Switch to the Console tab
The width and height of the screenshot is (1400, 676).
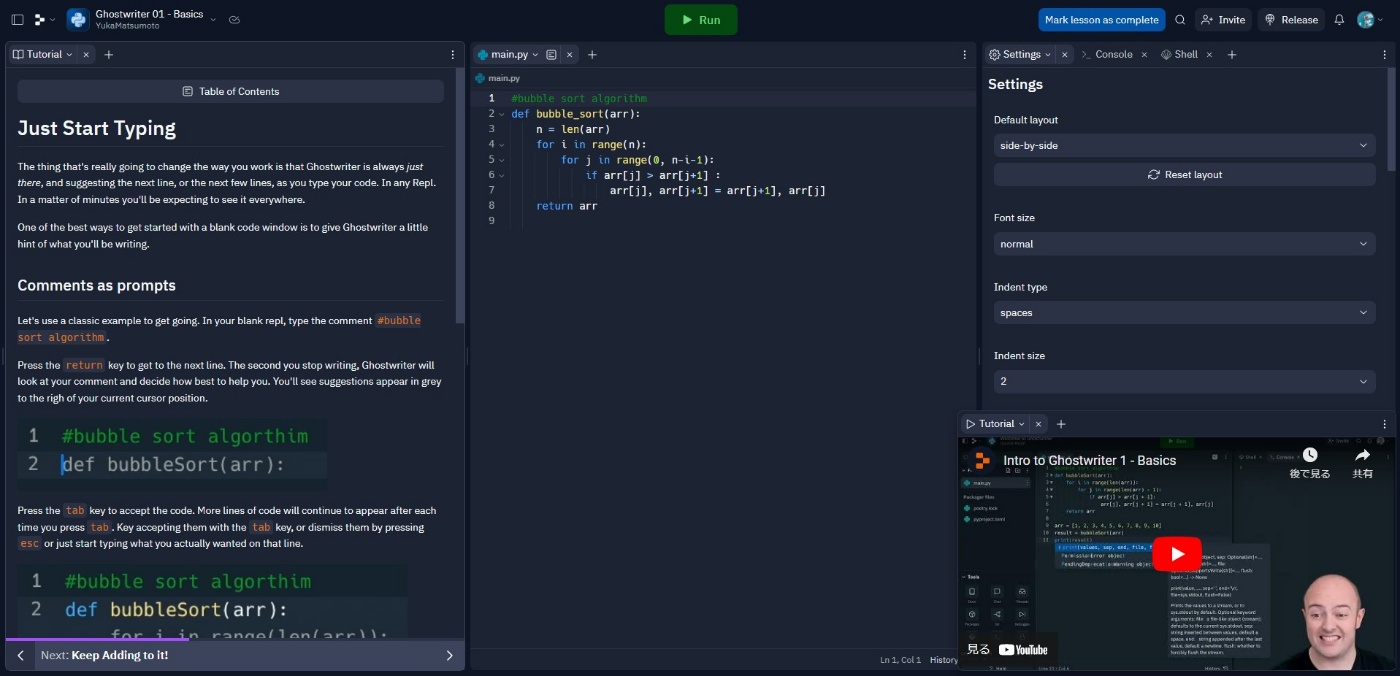pyautogui.click(x=1106, y=54)
